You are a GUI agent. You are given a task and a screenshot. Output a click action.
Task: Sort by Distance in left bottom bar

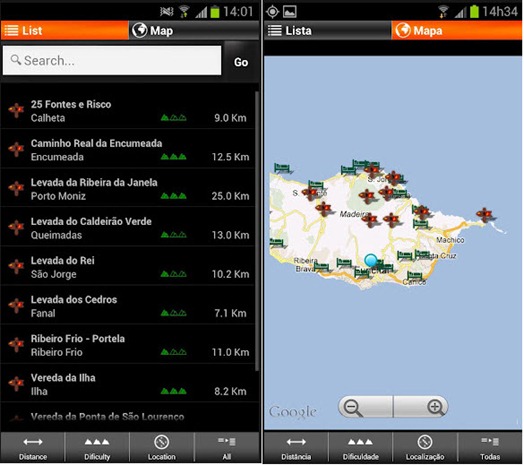(x=33, y=448)
